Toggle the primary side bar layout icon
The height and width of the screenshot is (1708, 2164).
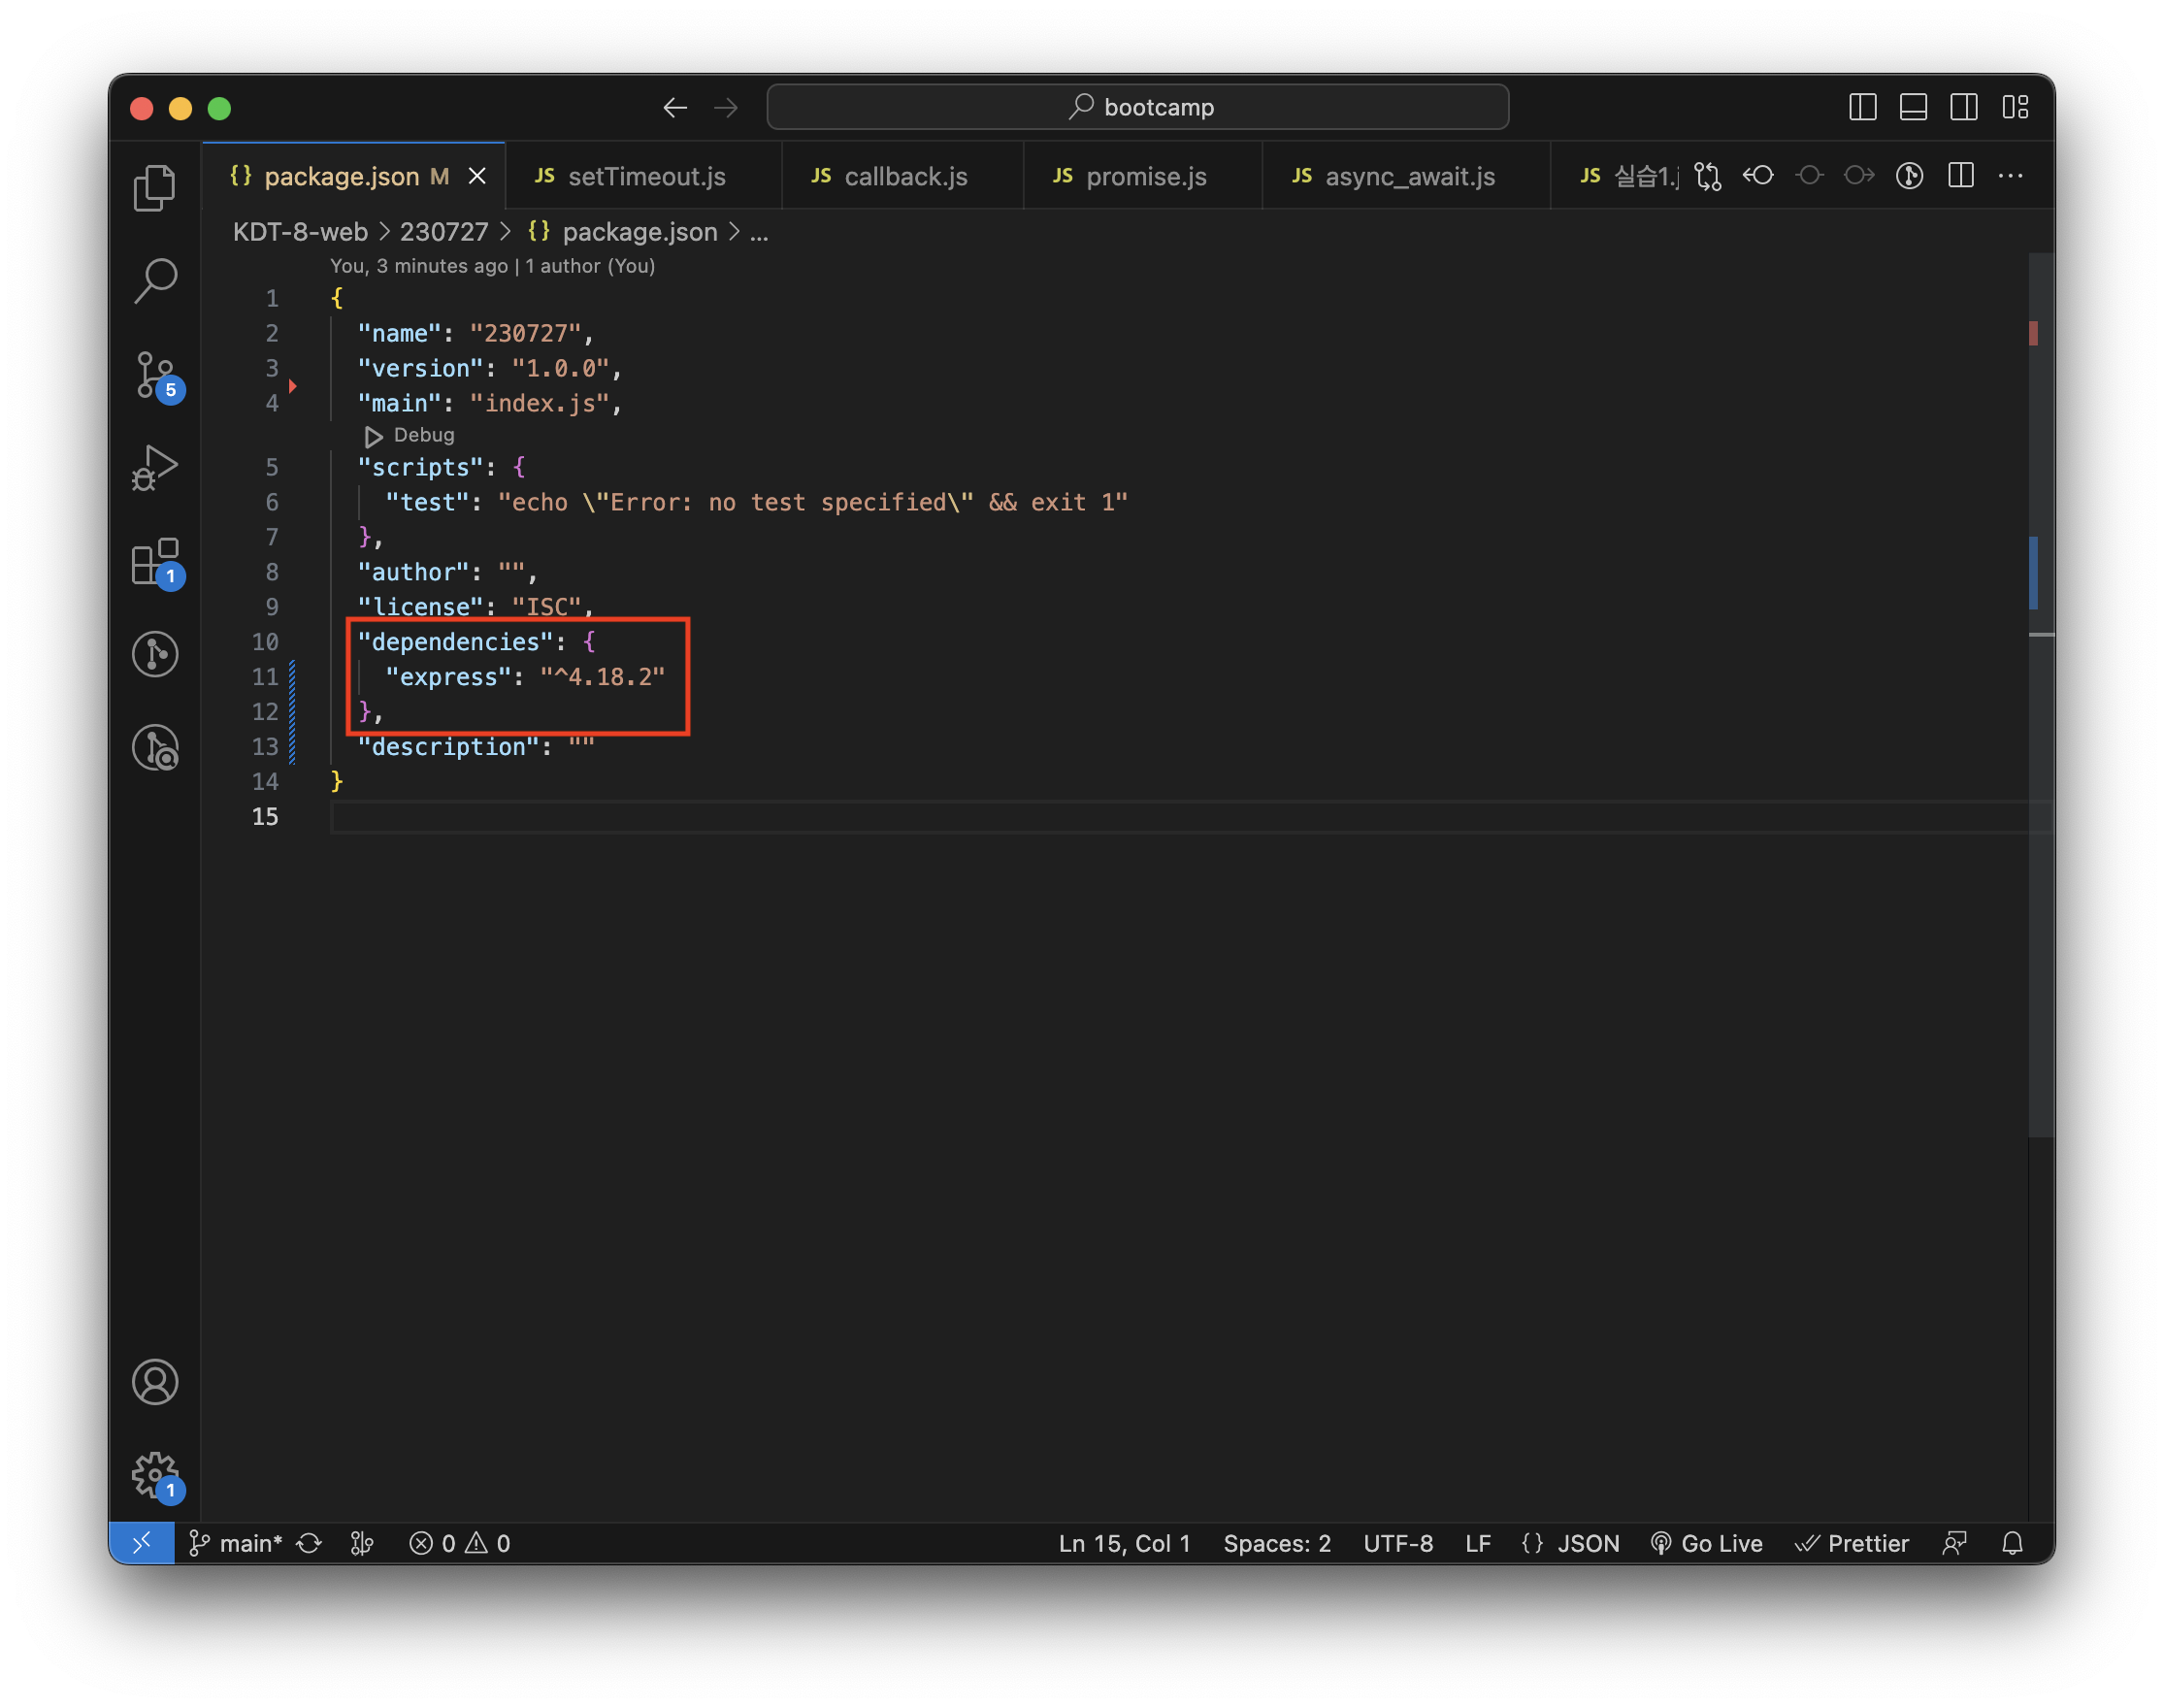click(1862, 107)
